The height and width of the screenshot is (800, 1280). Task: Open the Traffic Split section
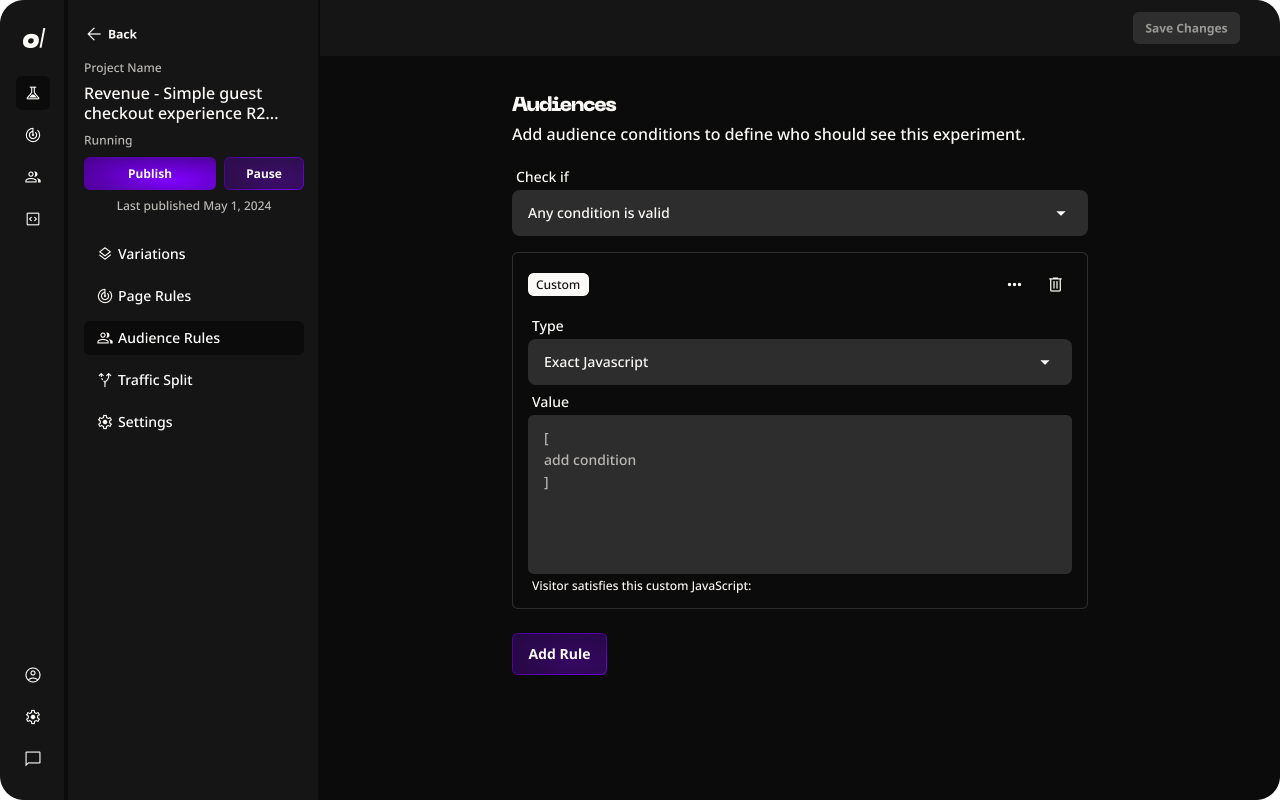[194, 380]
